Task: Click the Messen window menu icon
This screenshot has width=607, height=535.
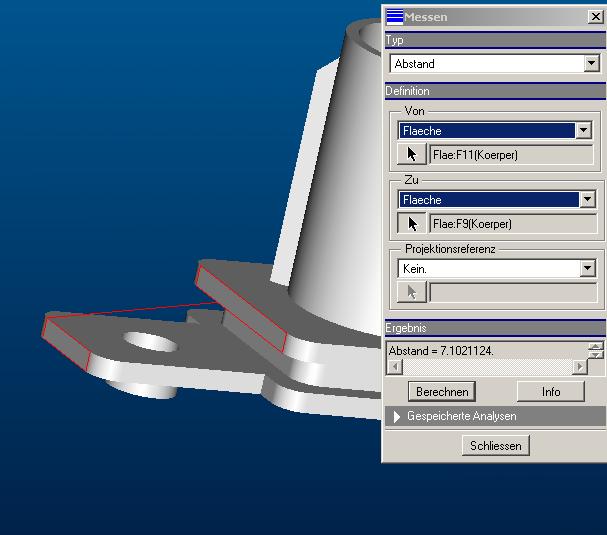Action: point(394,17)
